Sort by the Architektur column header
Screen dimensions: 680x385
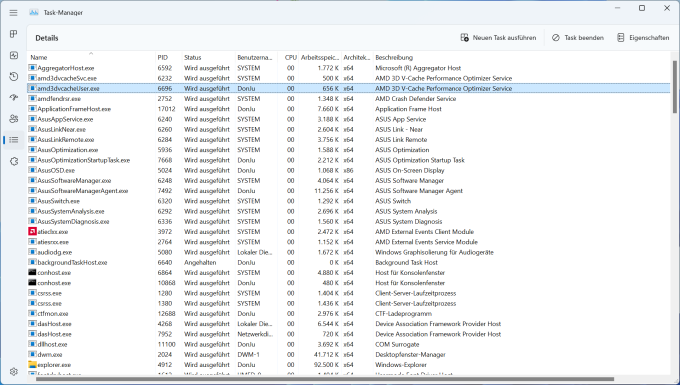357,57
